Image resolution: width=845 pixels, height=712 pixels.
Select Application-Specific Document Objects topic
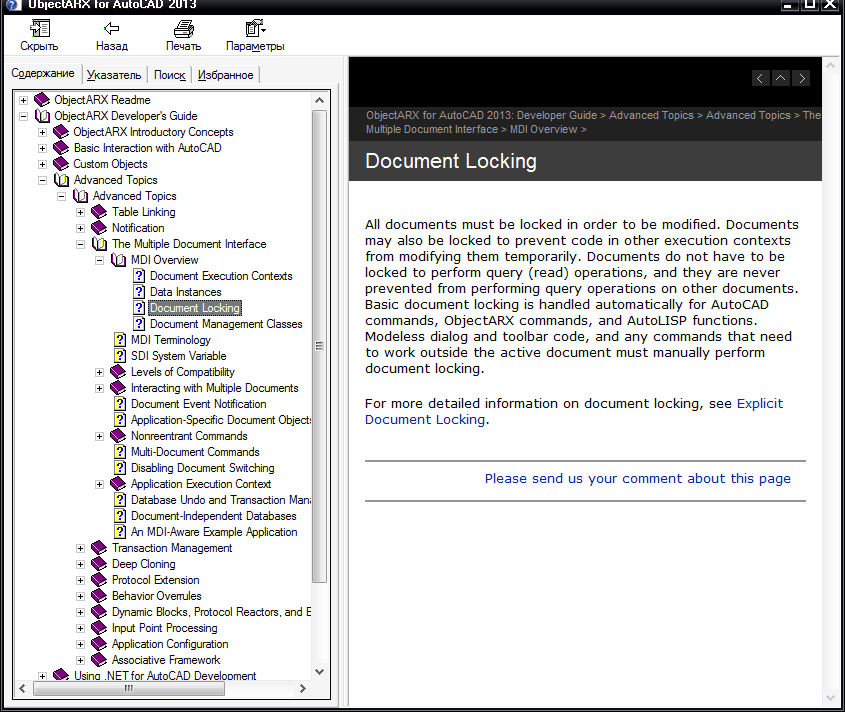(x=221, y=420)
